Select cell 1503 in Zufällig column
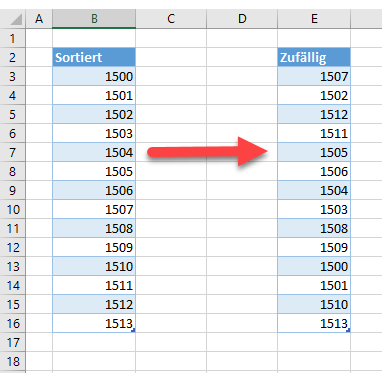 tap(314, 209)
